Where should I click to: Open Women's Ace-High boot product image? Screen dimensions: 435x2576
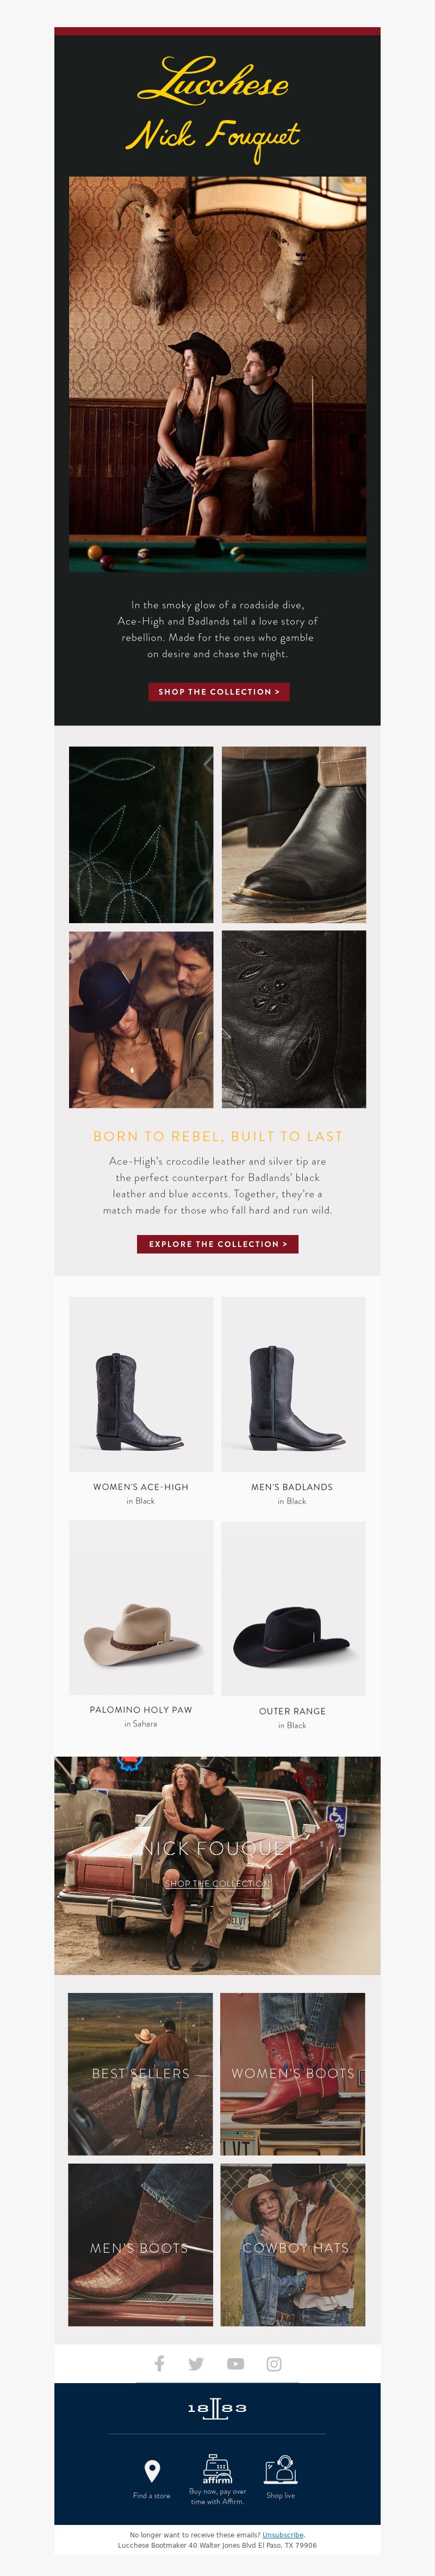point(141,1384)
